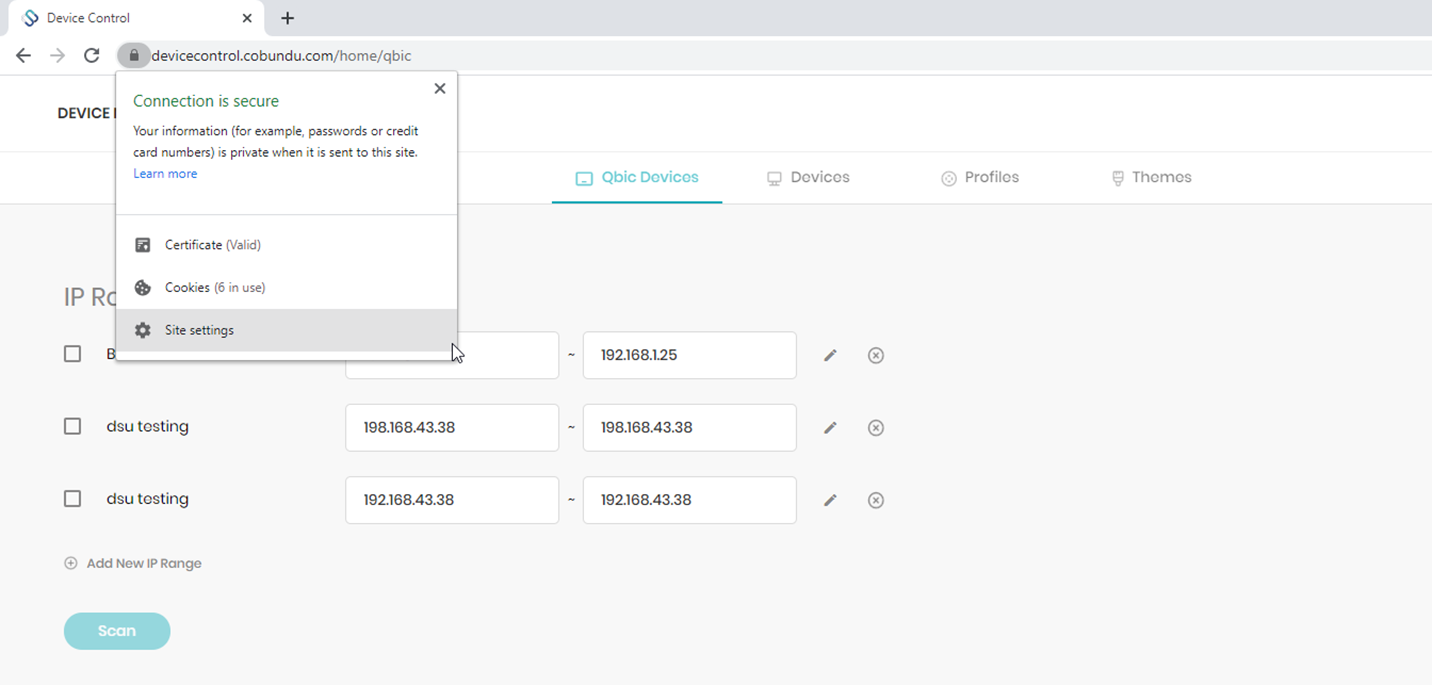Click the end IP field showing 192.168.1.25
The width and height of the screenshot is (1432, 685).
(x=690, y=355)
